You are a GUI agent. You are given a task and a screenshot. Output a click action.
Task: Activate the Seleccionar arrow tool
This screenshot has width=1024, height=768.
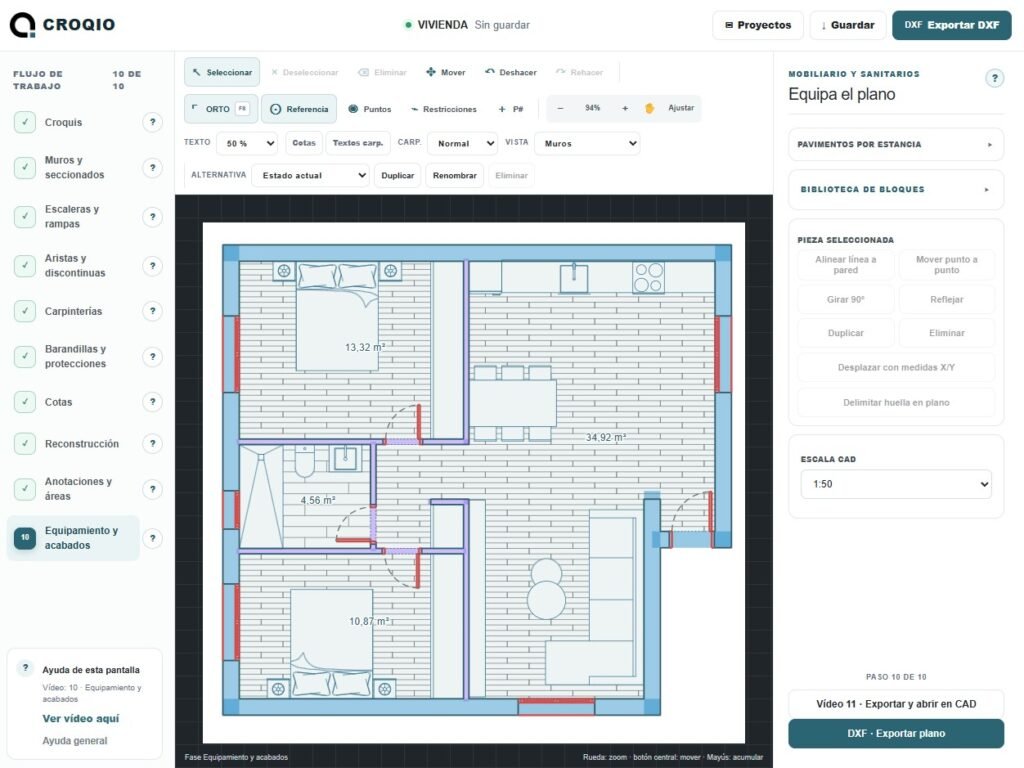222,72
